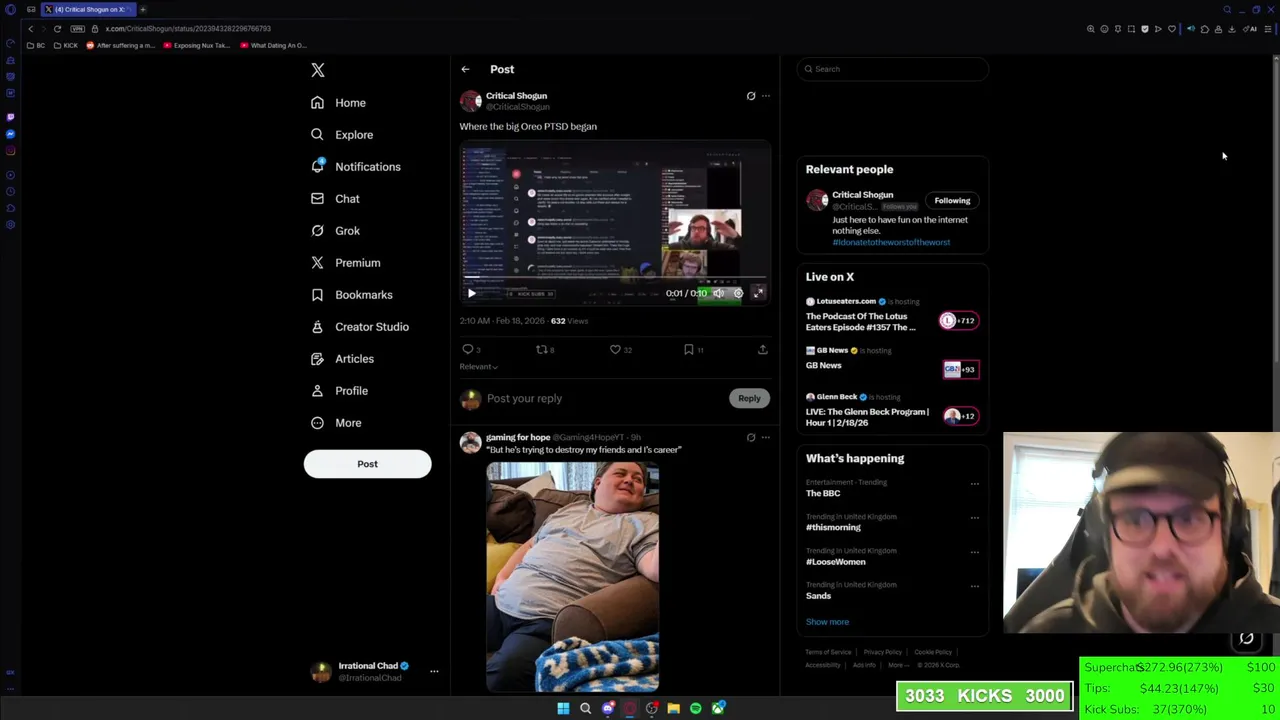Mute the video volume
The height and width of the screenshot is (720, 1280).
[718, 293]
